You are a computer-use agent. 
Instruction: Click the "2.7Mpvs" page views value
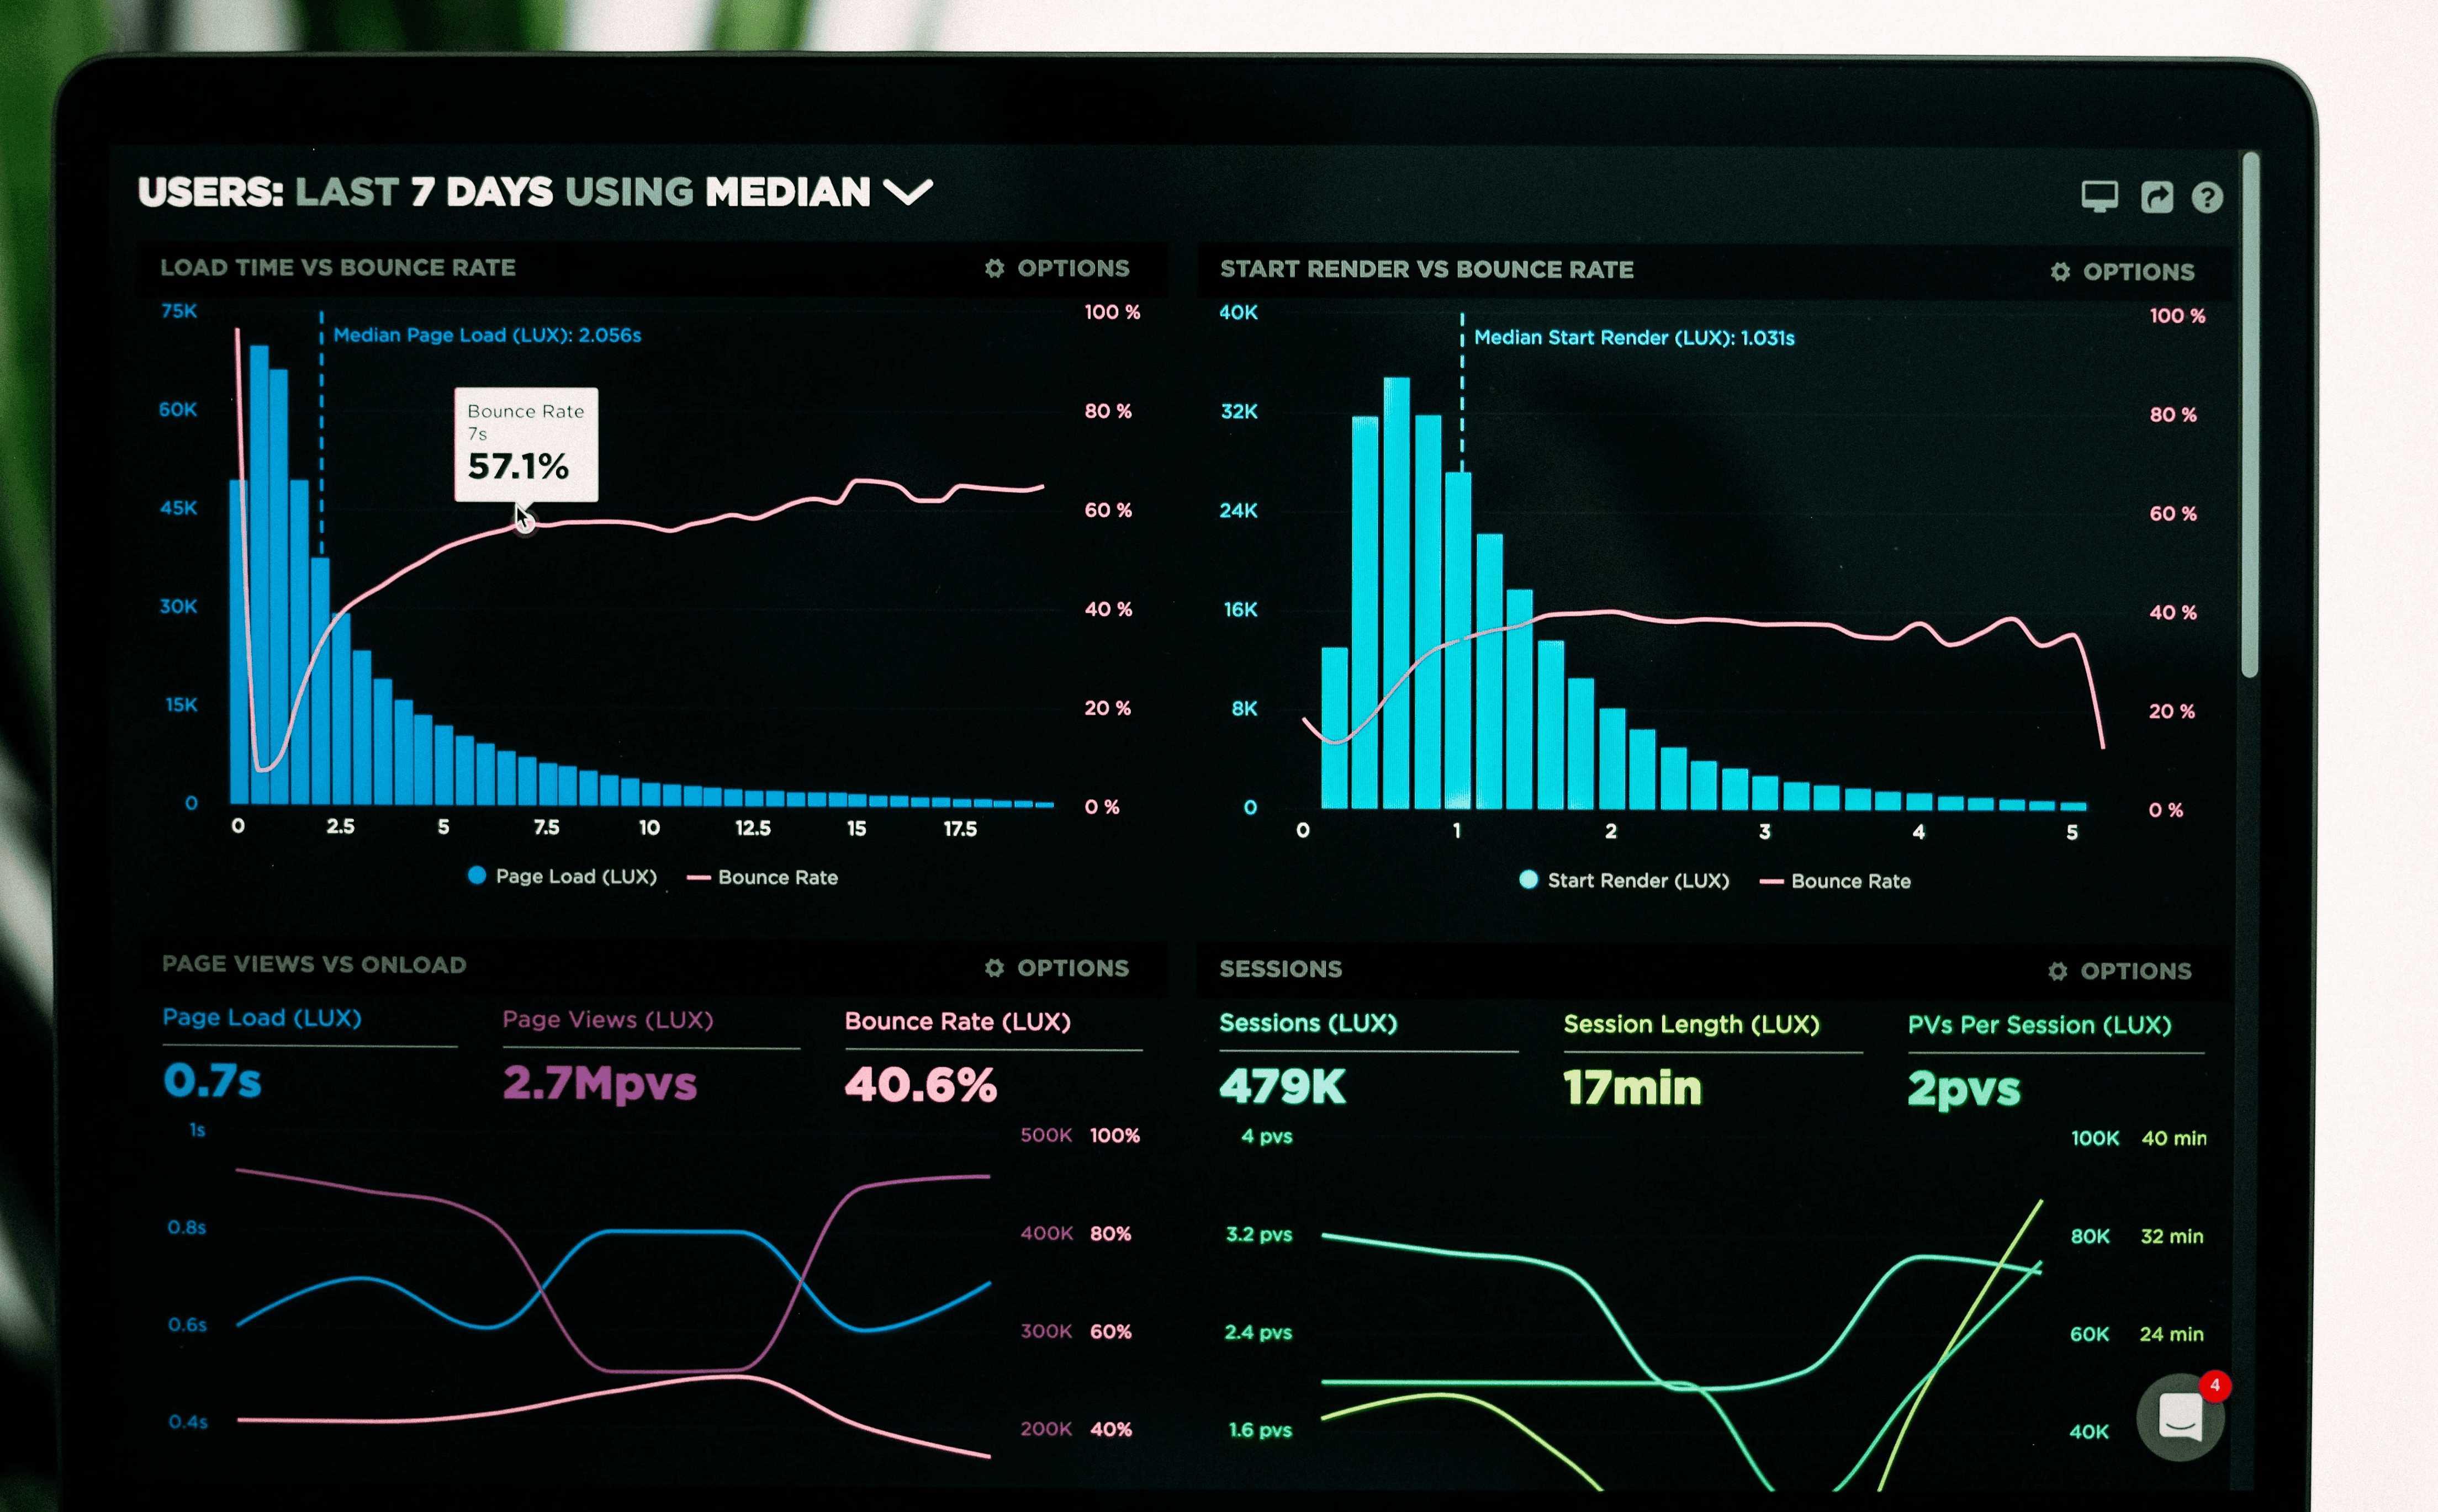599,1084
